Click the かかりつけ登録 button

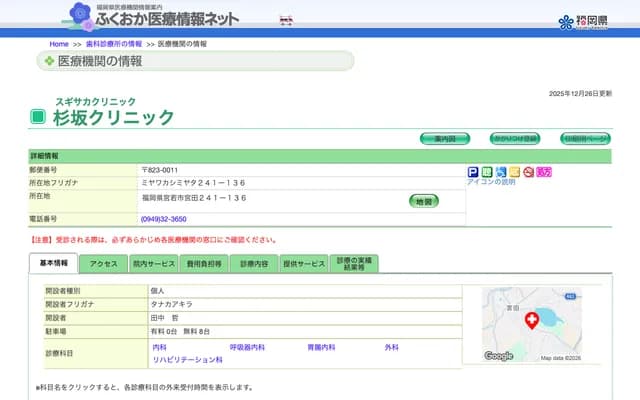click(x=514, y=138)
